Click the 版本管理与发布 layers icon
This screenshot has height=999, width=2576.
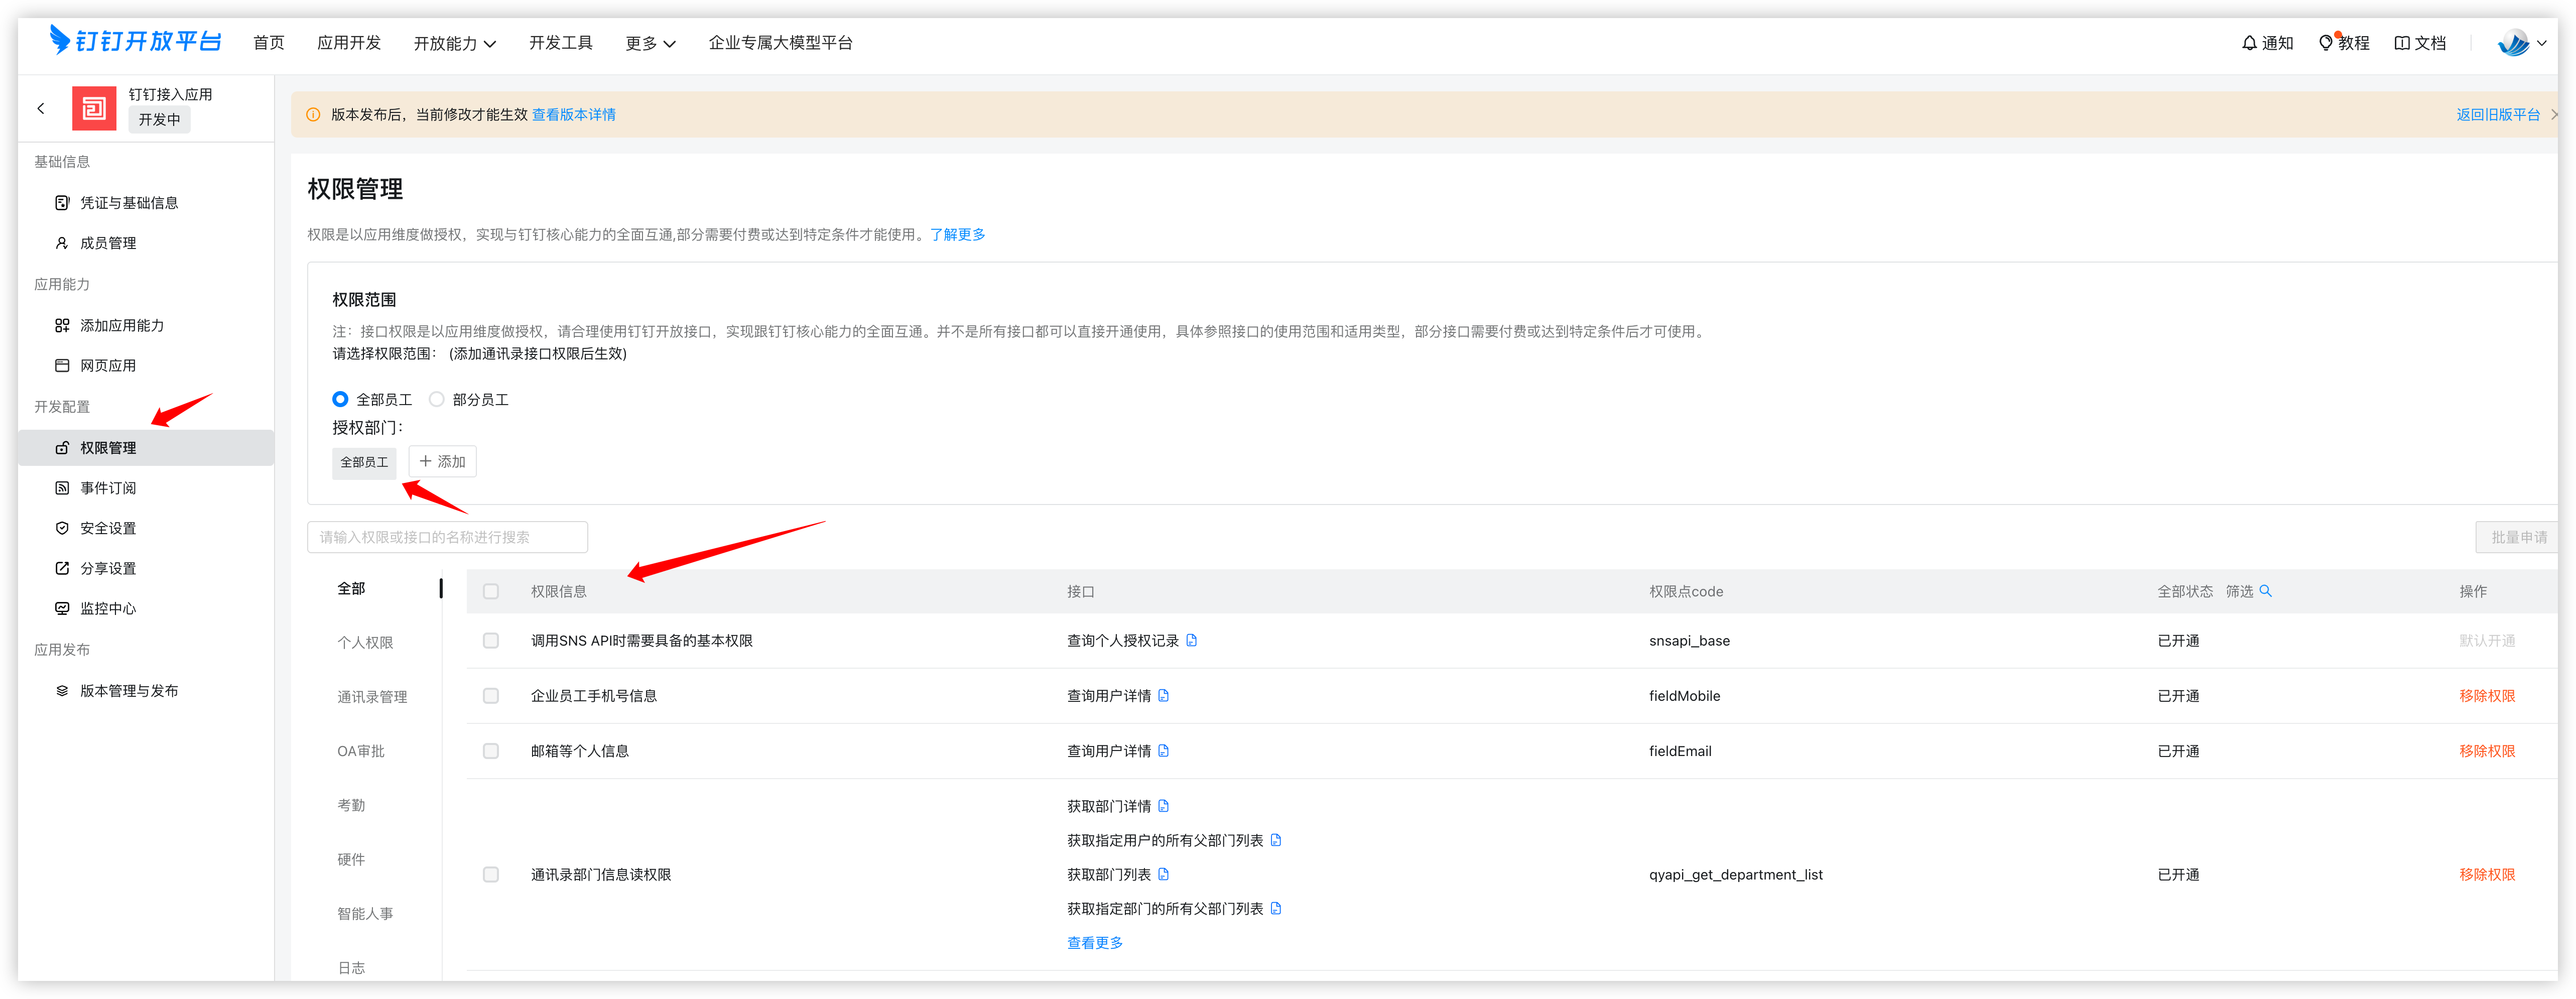click(x=62, y=691)
